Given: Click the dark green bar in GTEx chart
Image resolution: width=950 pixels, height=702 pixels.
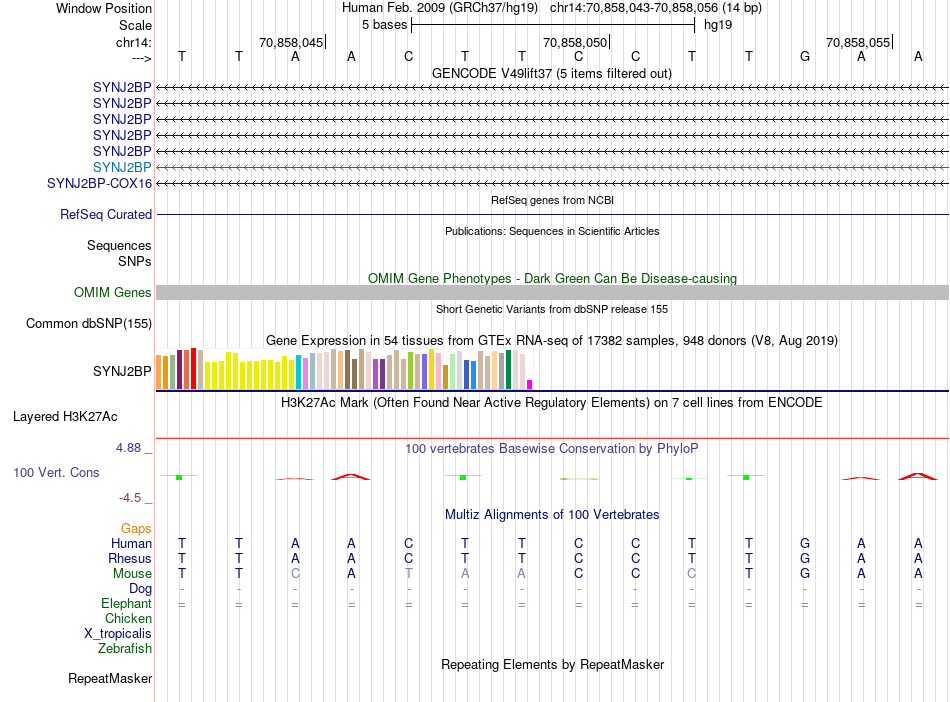Looking at the screenshot, I should tap(509, 369).
